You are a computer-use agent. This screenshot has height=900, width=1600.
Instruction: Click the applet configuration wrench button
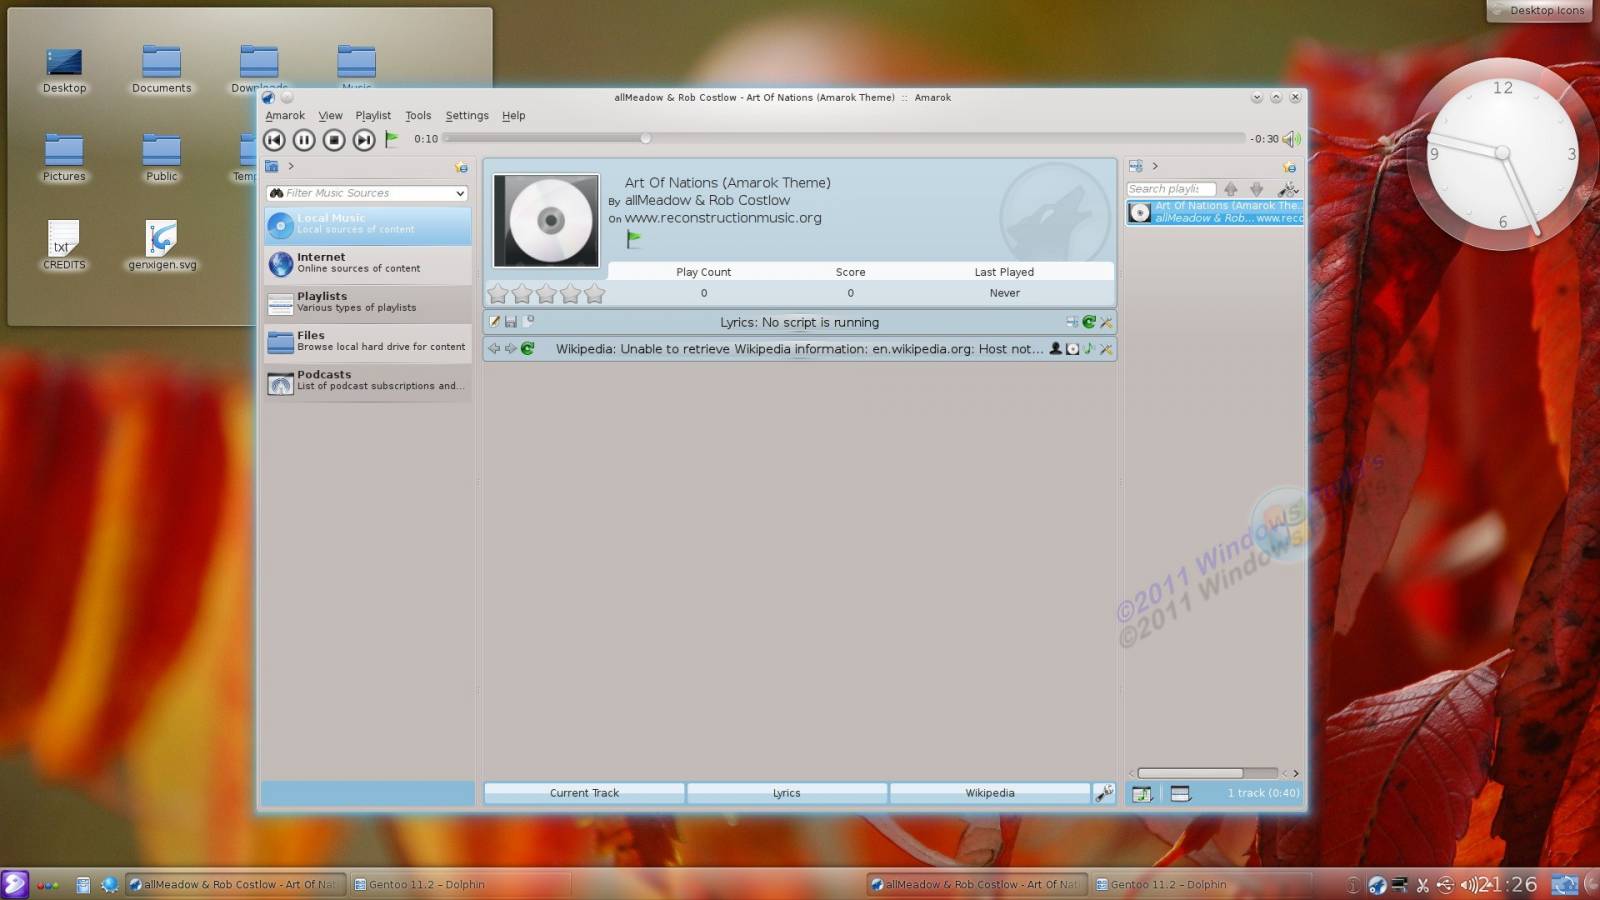1104,793
